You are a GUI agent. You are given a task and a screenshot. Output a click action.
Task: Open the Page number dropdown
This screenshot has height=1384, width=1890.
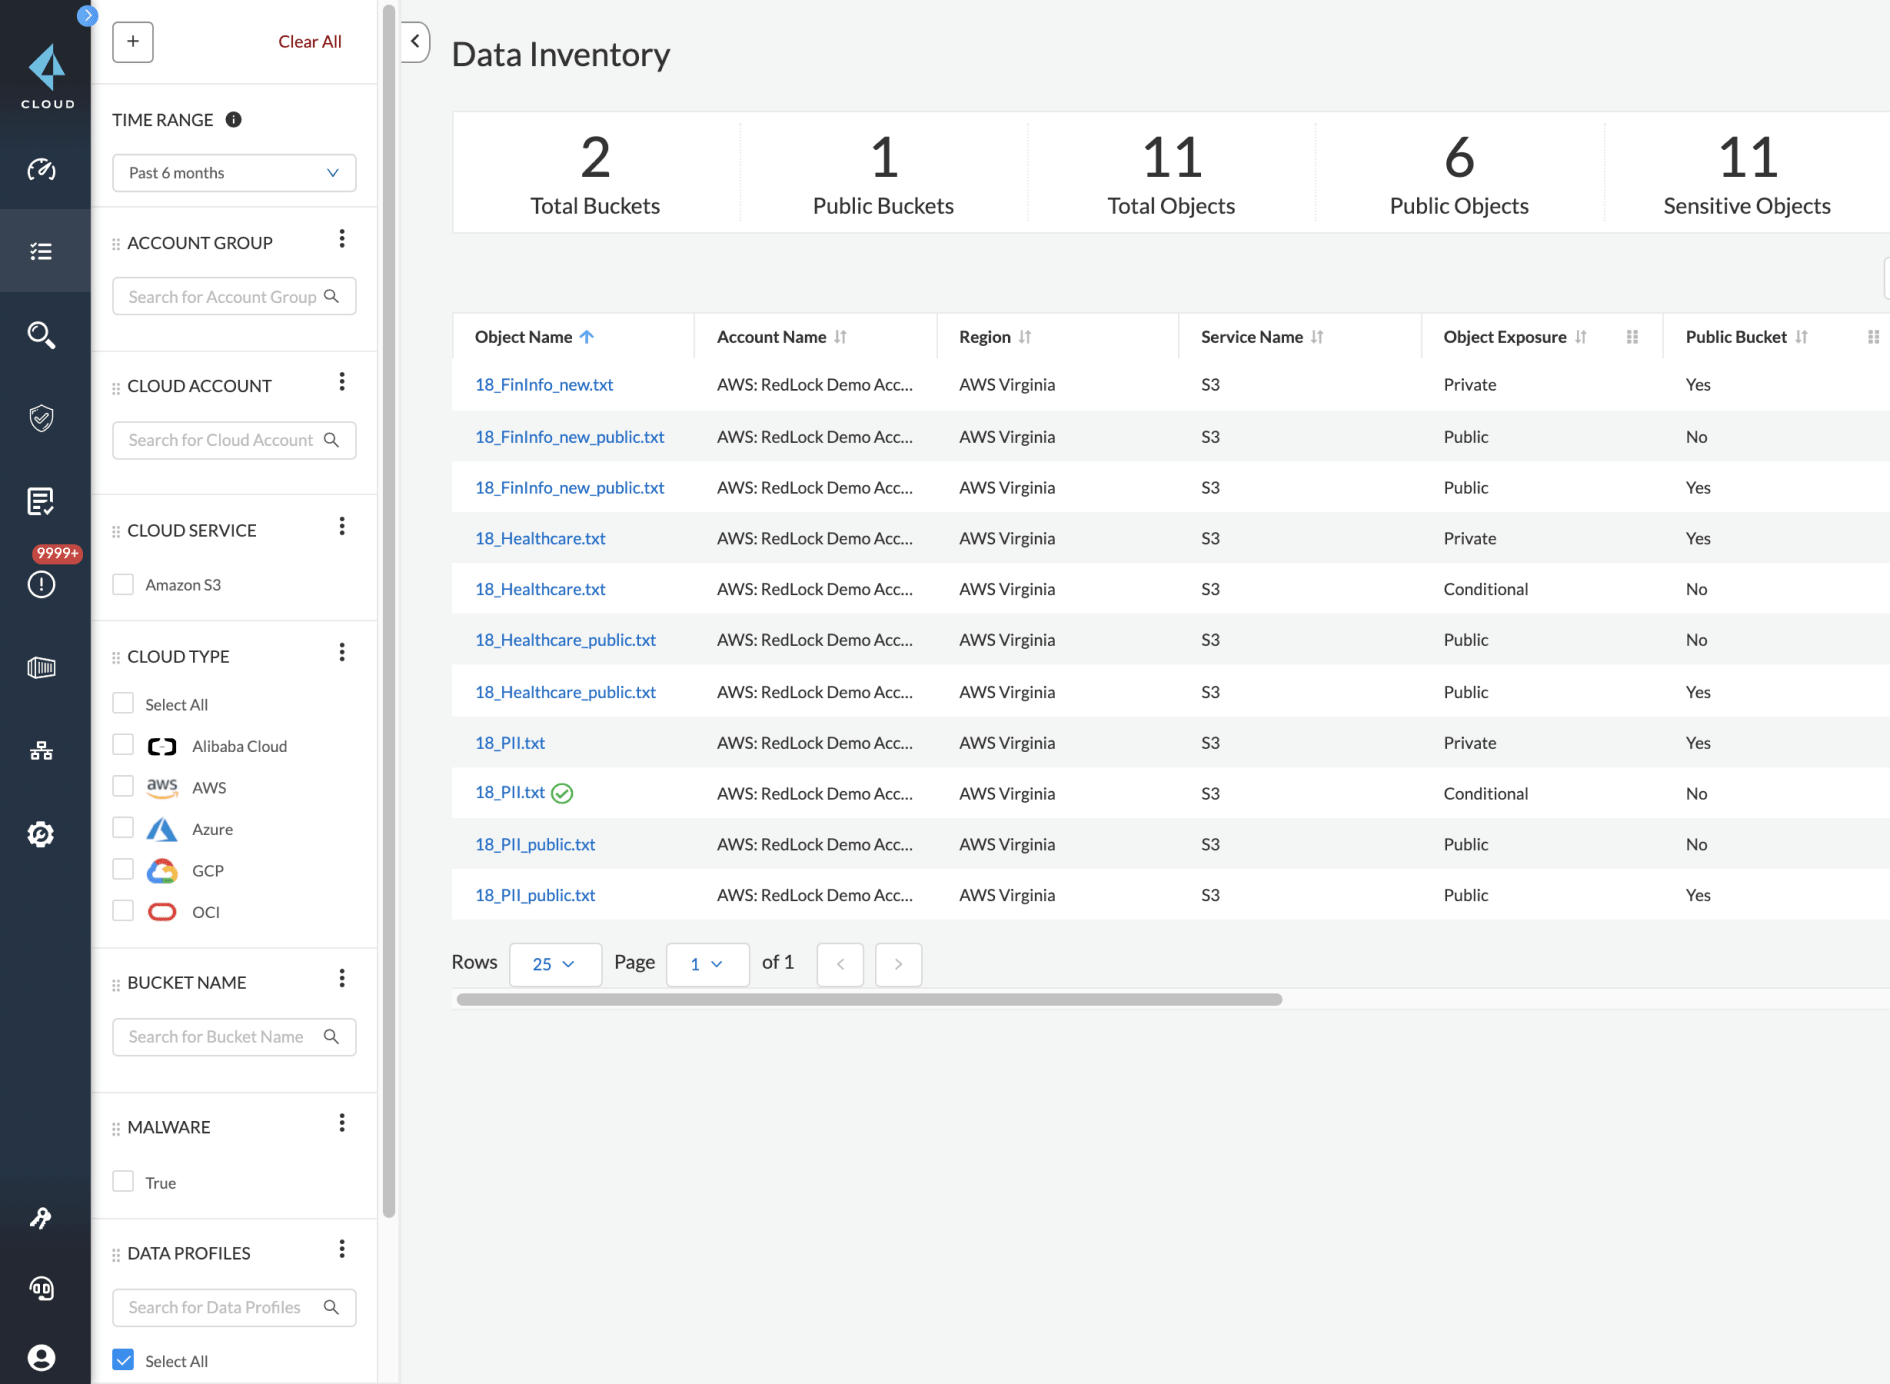tap(707, 964)
